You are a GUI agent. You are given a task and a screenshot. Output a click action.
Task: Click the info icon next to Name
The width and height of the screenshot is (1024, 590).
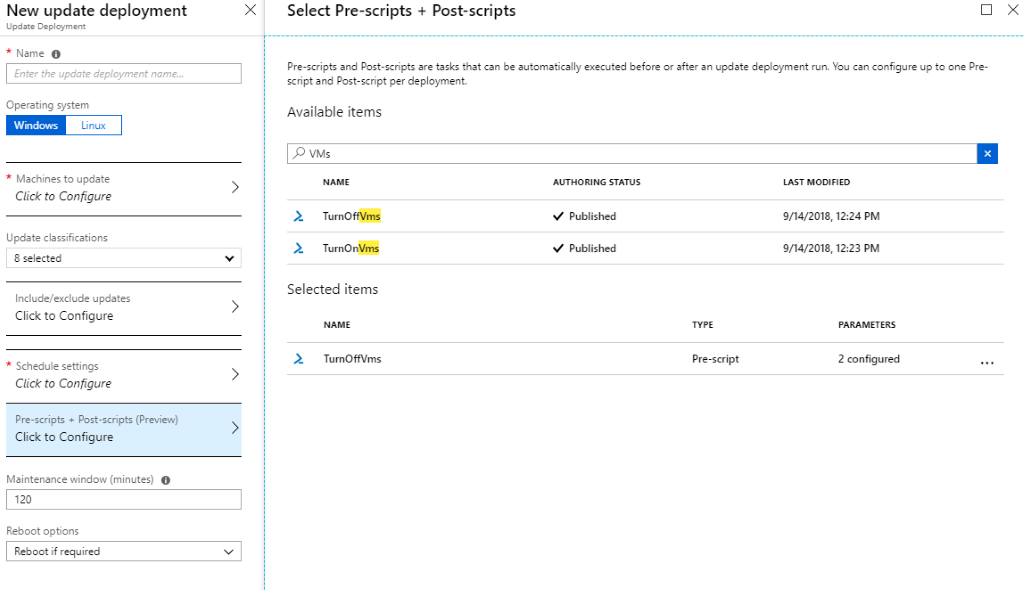click(56, 54)
